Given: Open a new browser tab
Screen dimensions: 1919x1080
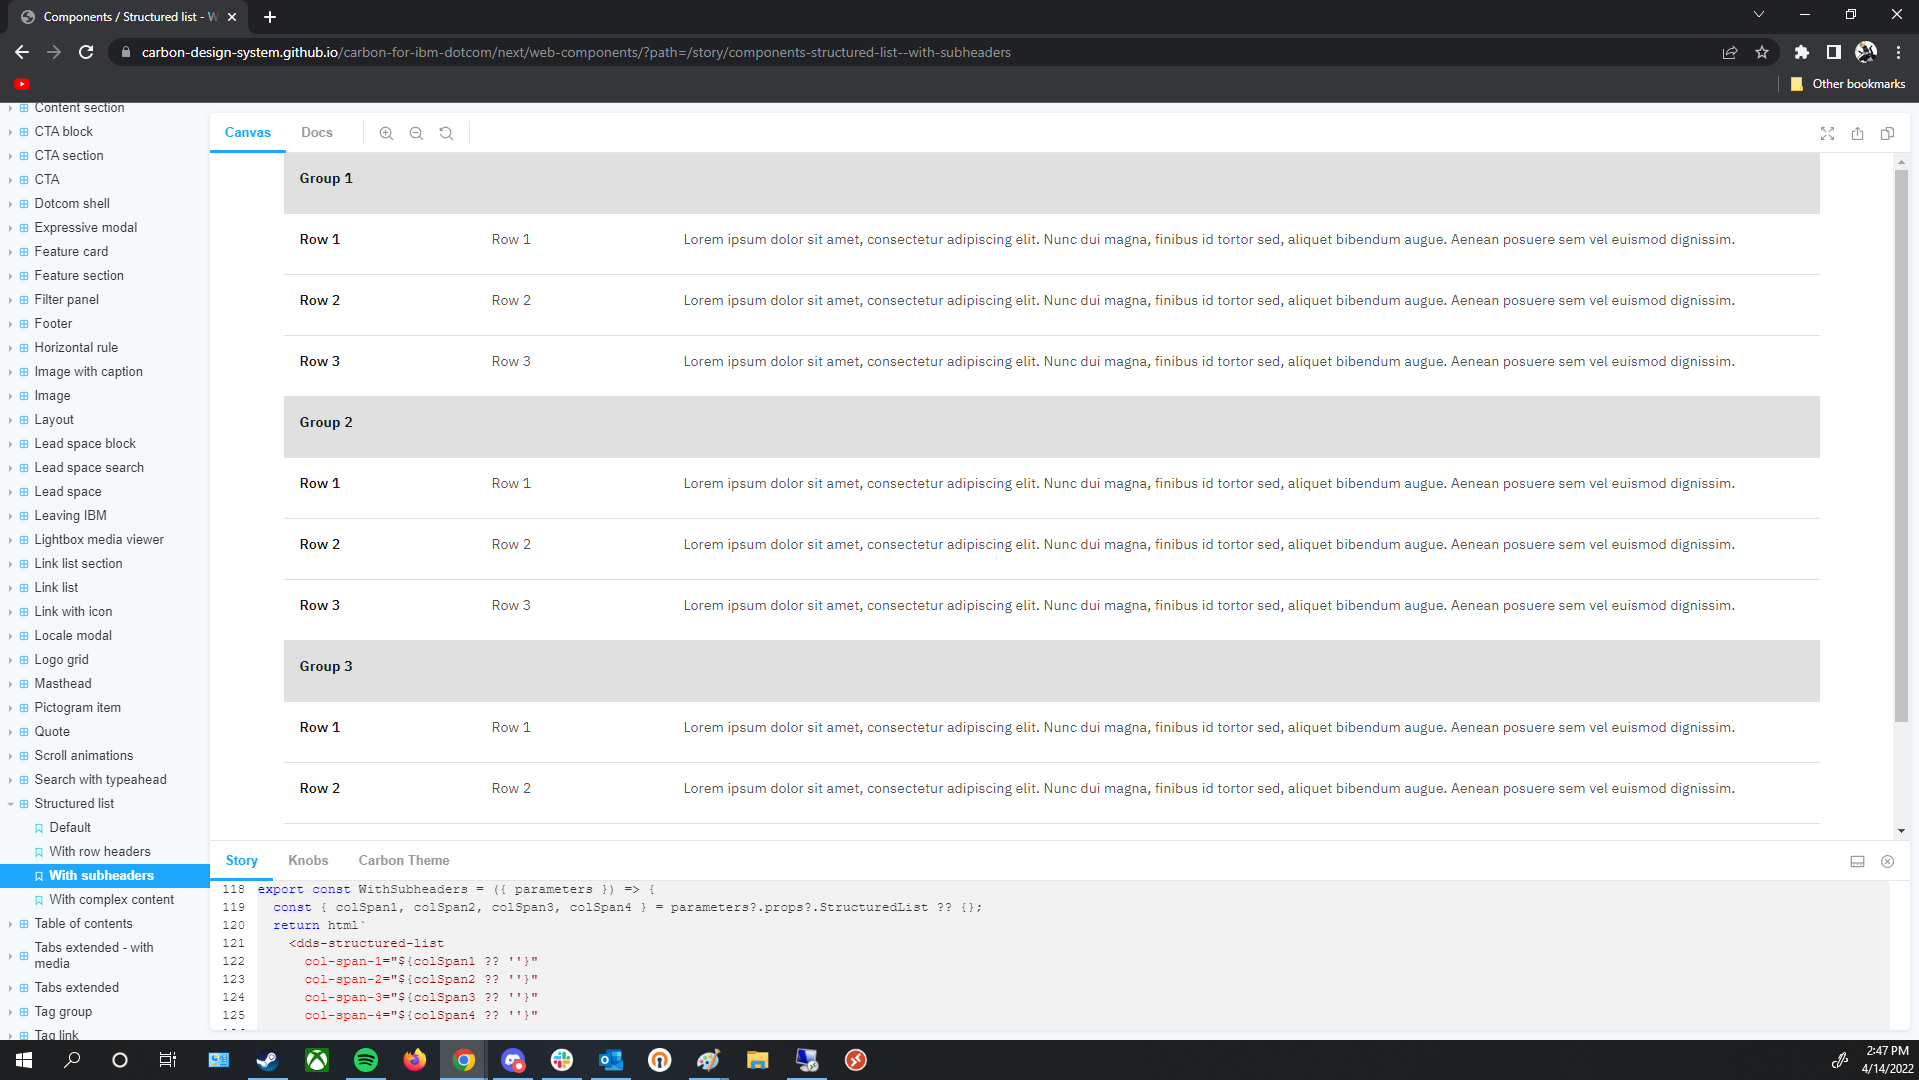Looking at the screenshot, I should (x=270, y=17).
